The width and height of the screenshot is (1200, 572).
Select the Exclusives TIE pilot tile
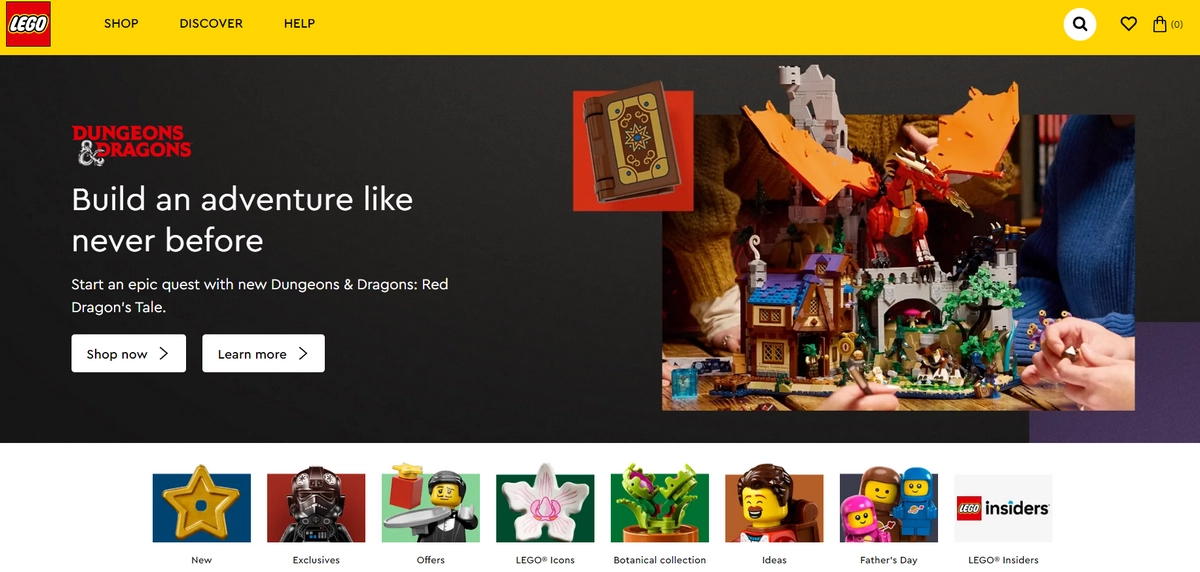tap(316, 508)
